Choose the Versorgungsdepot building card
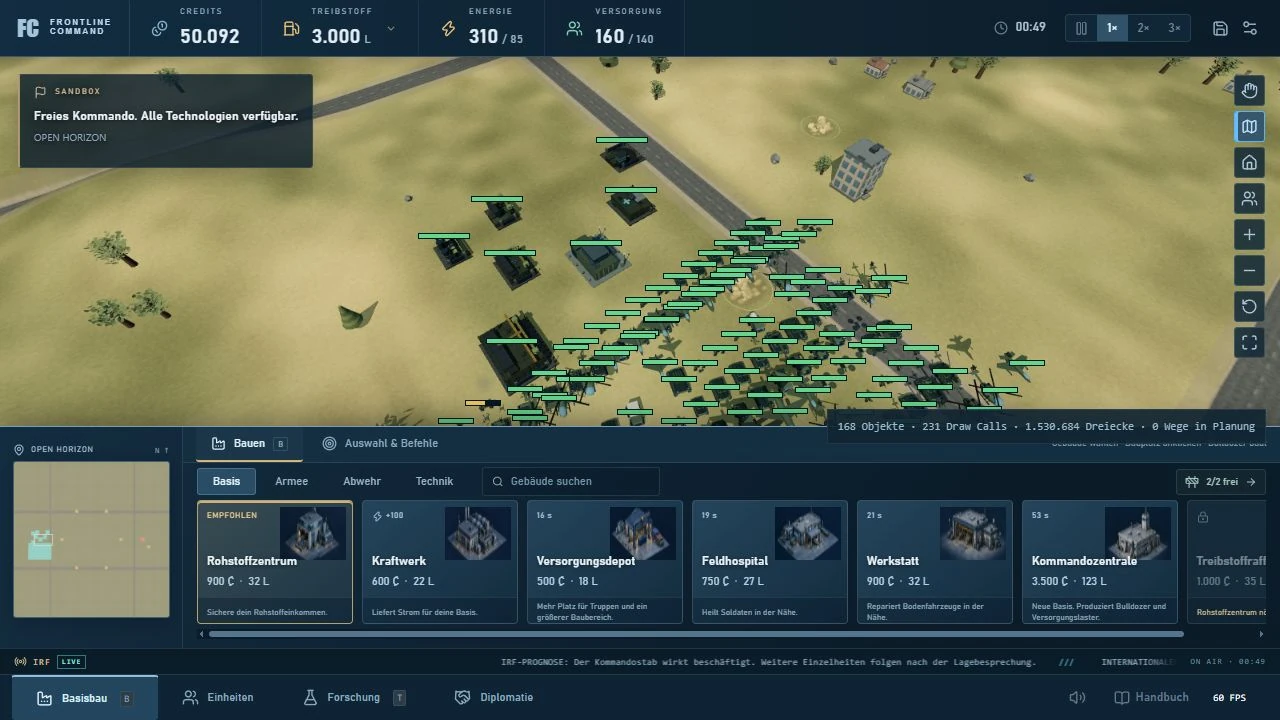The image size is (1280, 720). (x=605, y=562)
